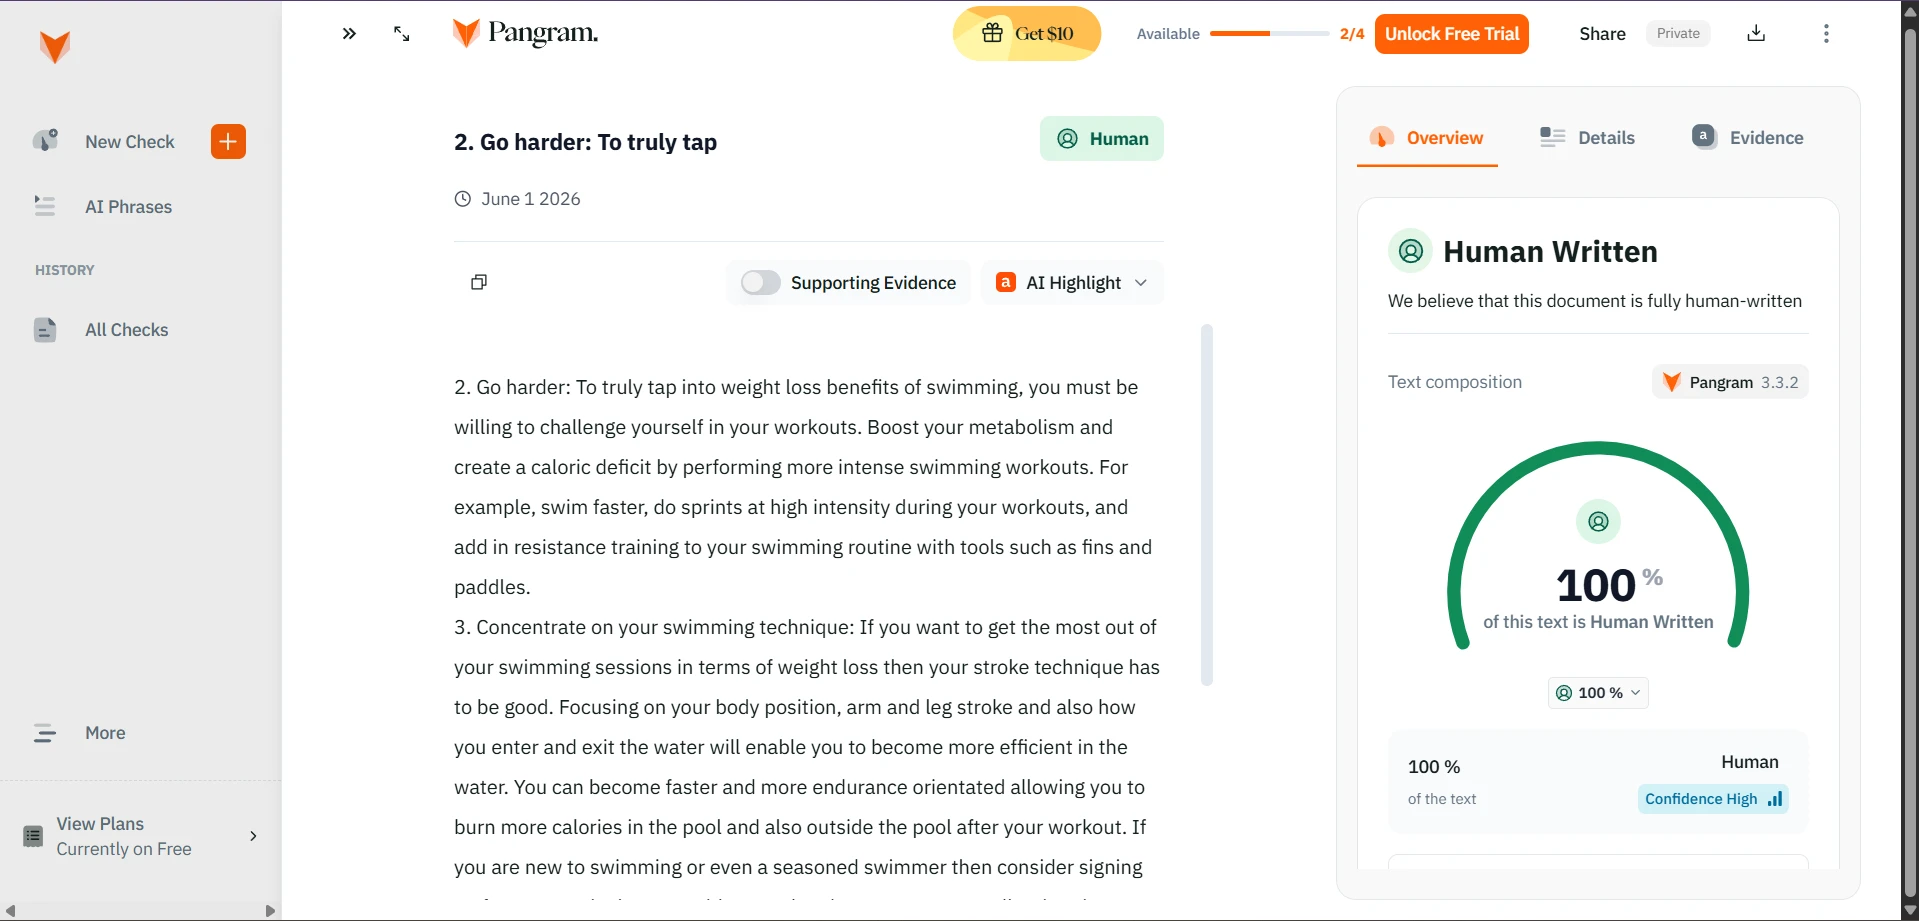This screenshot has width=1919, height=921.
Task: Toggle Supporting Evidence switch on
Action: [x=760, y=283]
